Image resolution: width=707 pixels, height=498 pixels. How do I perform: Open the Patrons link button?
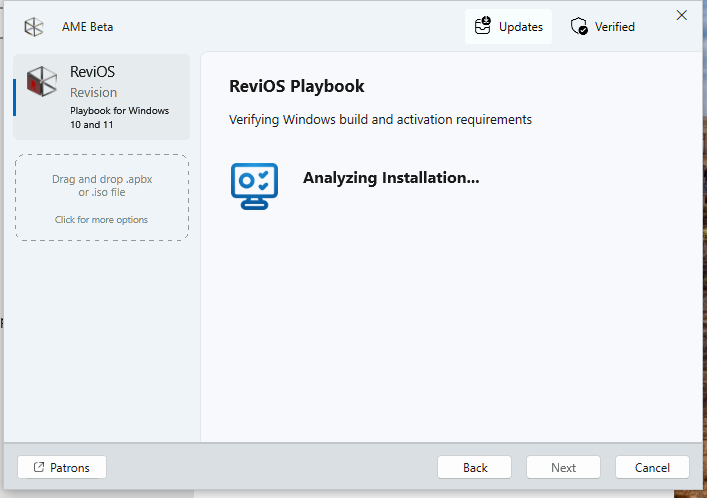click(62, 467)
